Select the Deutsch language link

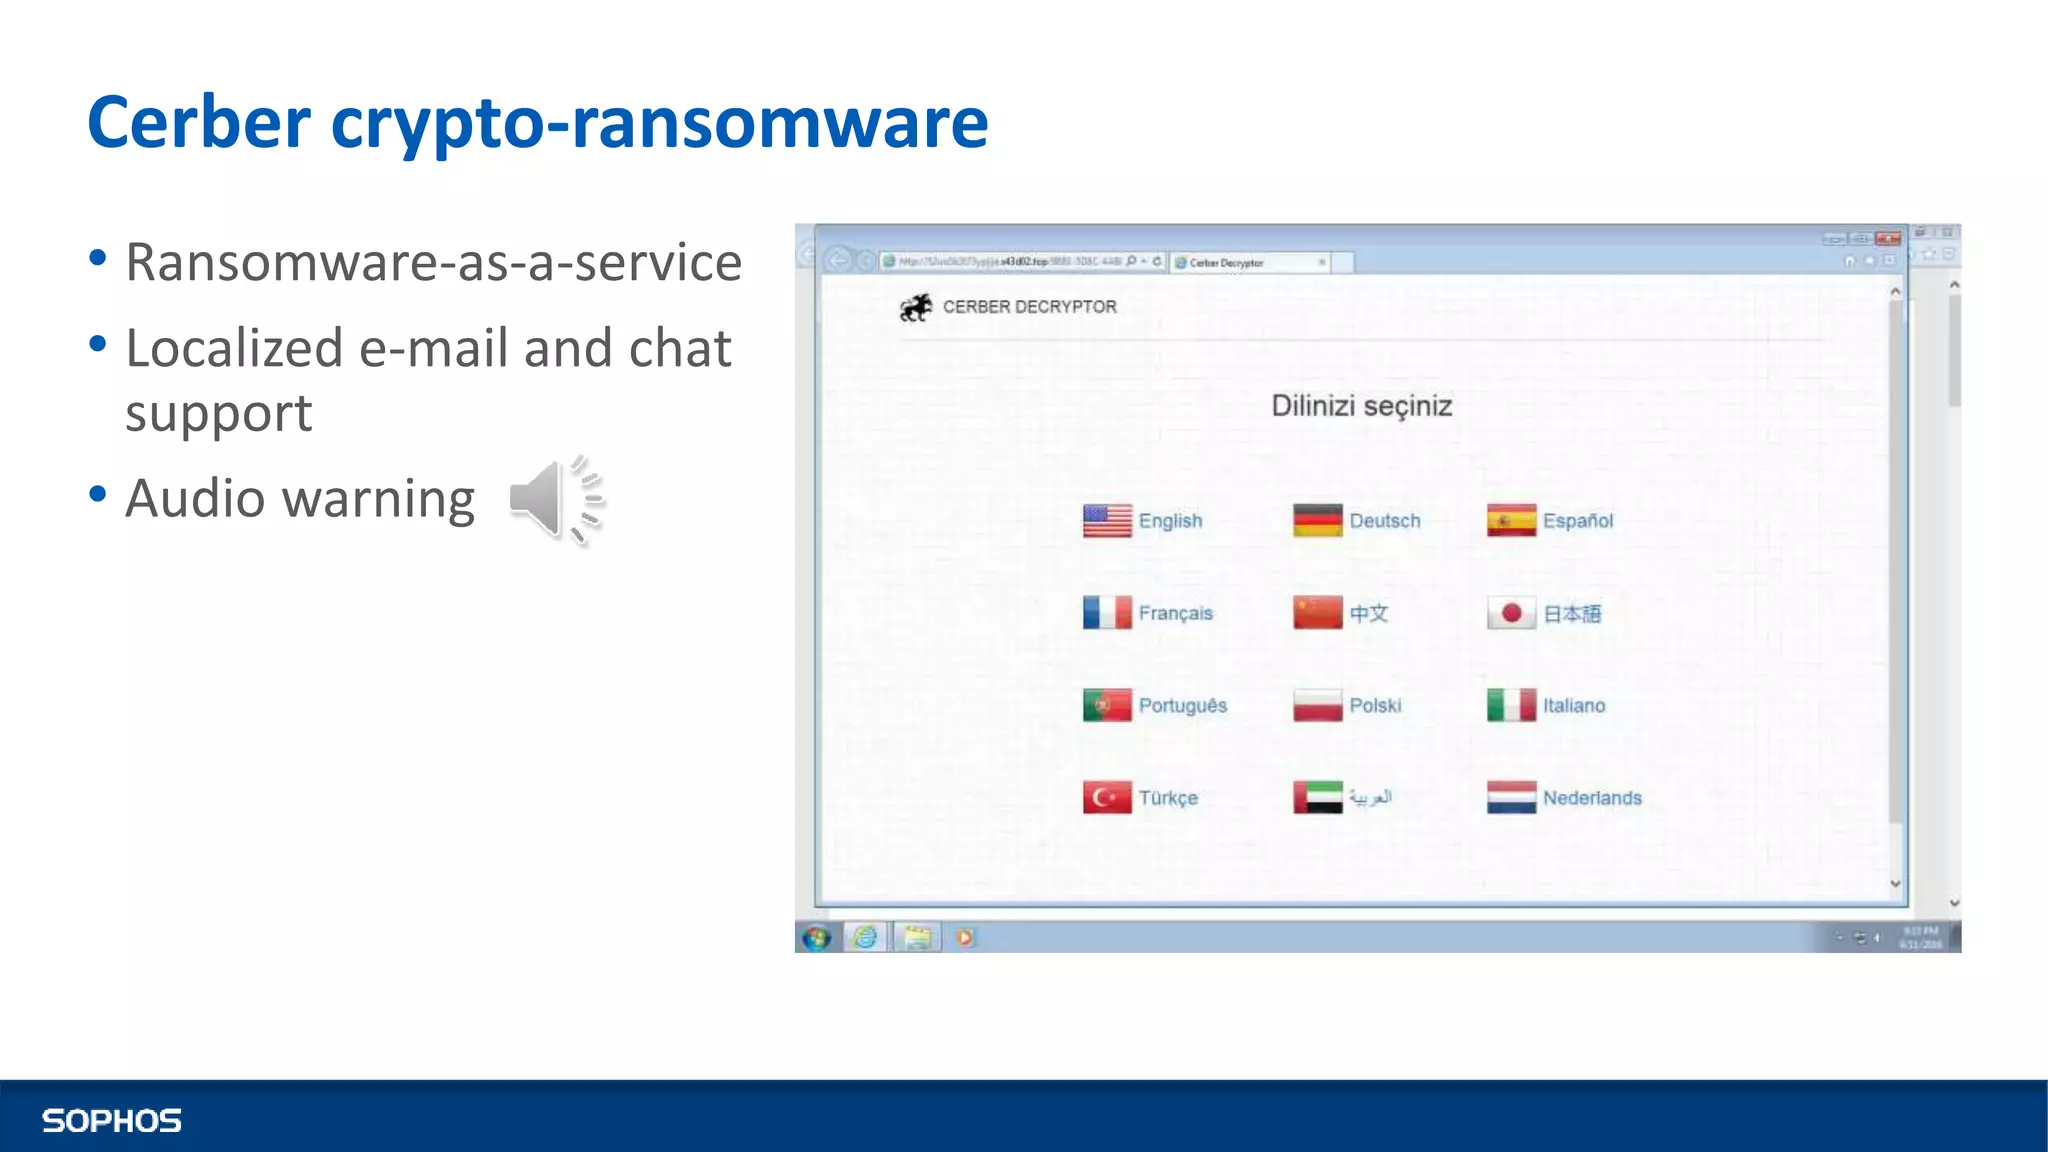[x=1384, y=521]
